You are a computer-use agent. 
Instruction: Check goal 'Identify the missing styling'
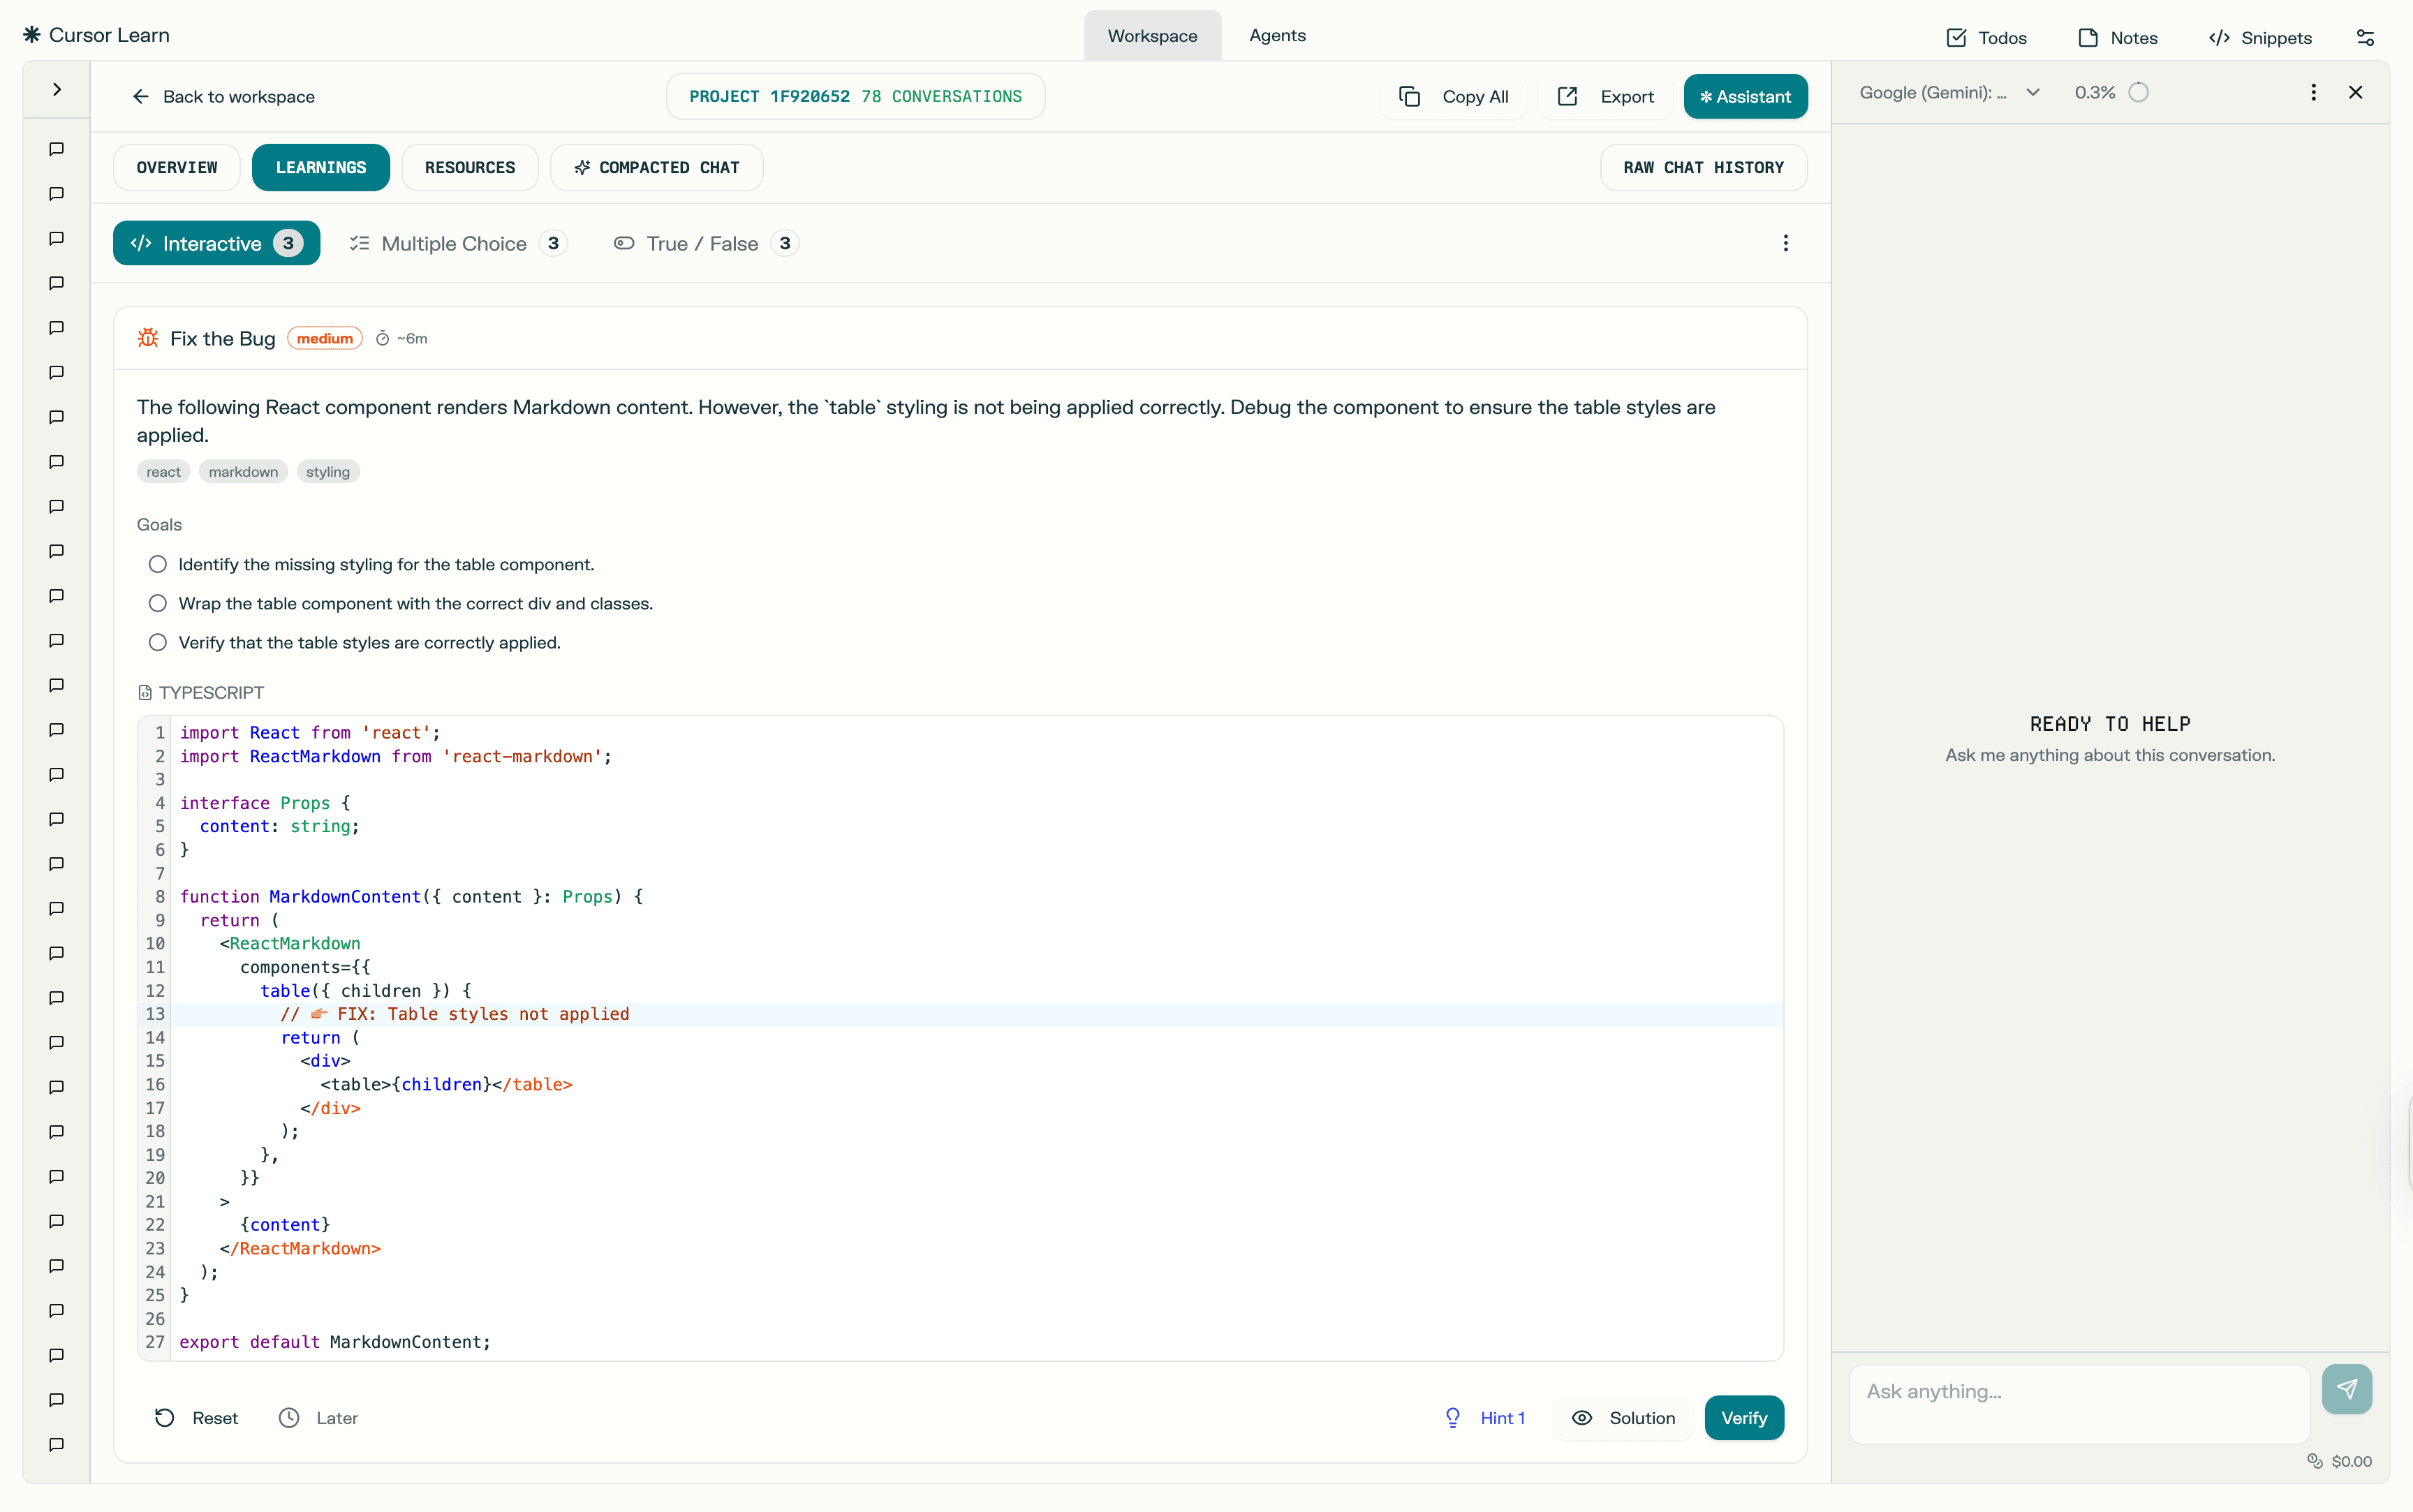click(157, 564)
